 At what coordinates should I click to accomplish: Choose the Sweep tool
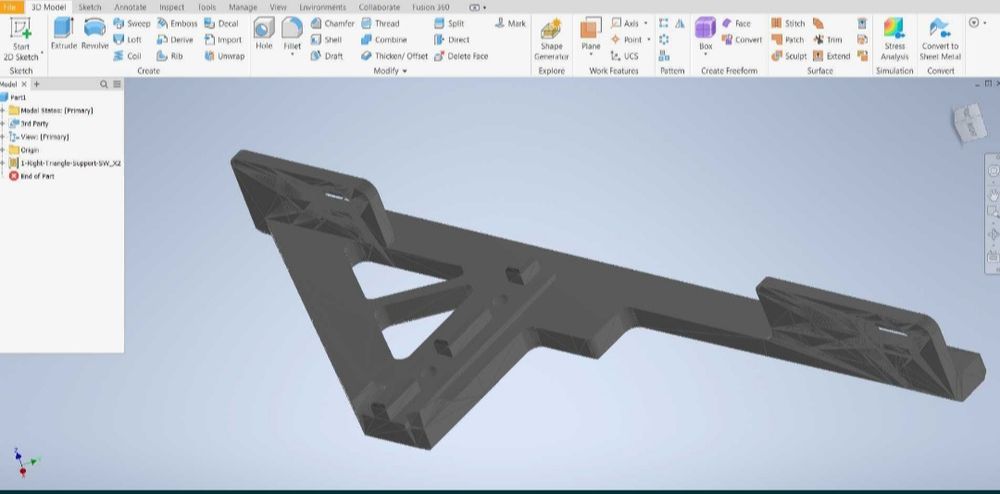131,24
